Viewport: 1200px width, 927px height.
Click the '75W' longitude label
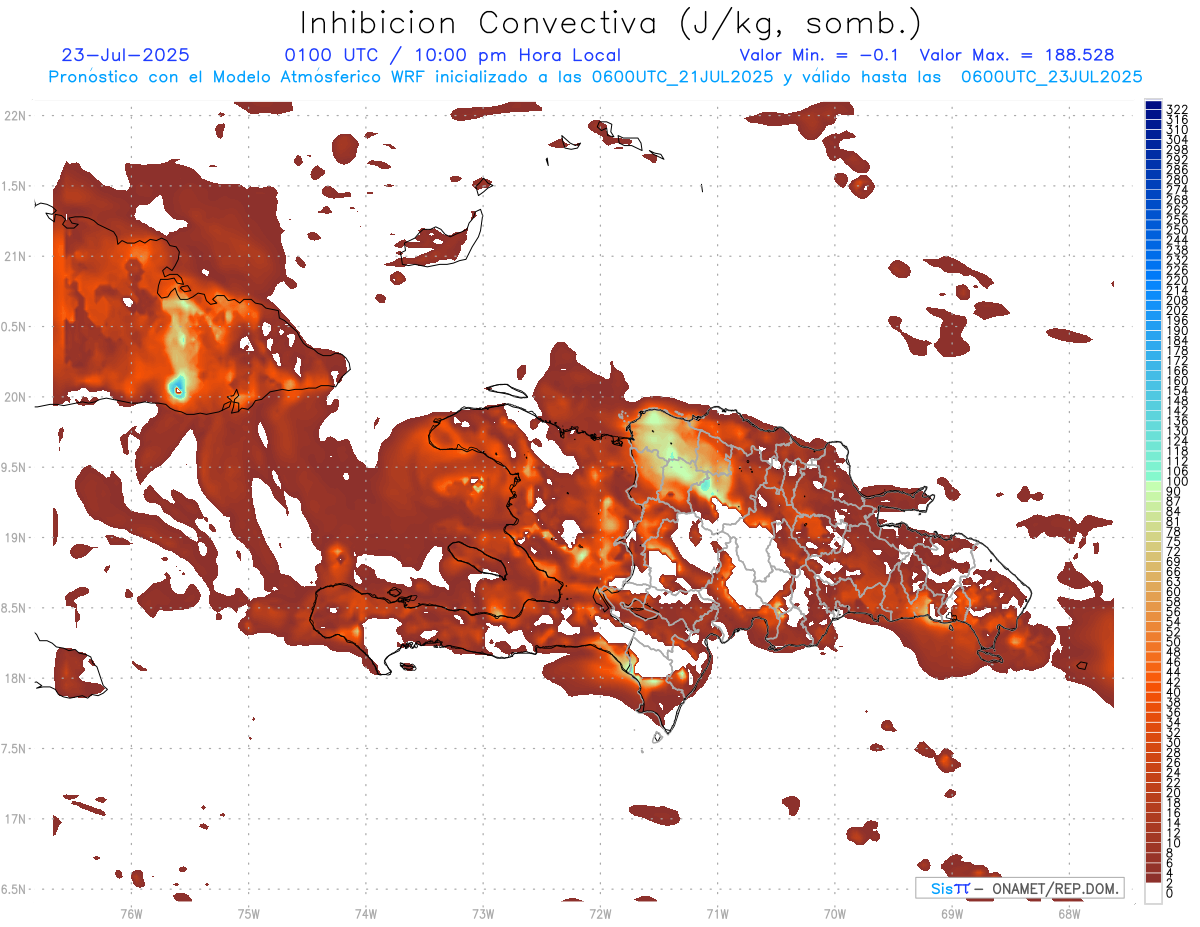[x=248, y=913]
